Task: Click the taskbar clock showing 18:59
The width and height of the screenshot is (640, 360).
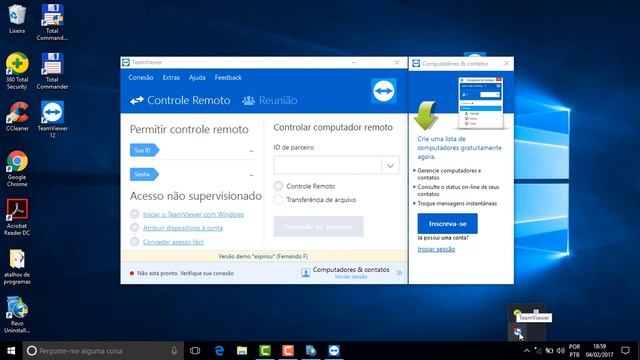Action: (x=599, y=351)
